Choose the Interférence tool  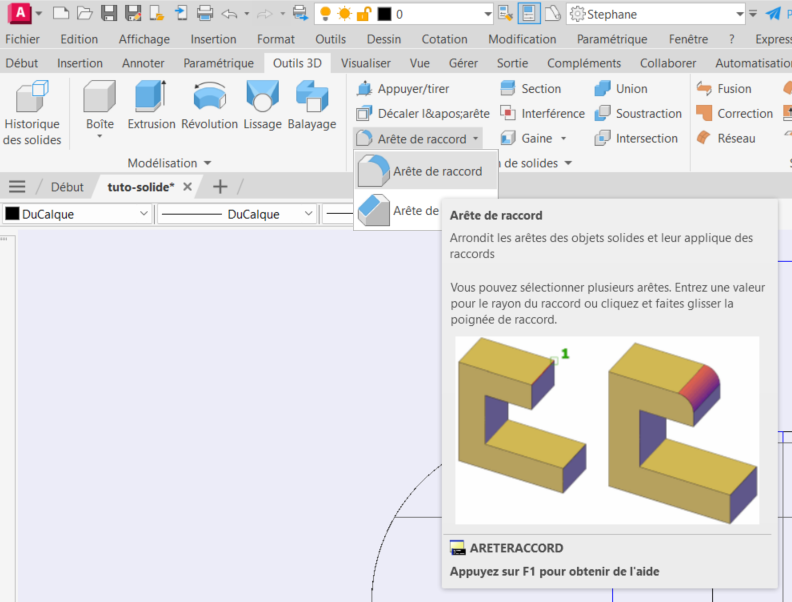click(x=542, y=114)
